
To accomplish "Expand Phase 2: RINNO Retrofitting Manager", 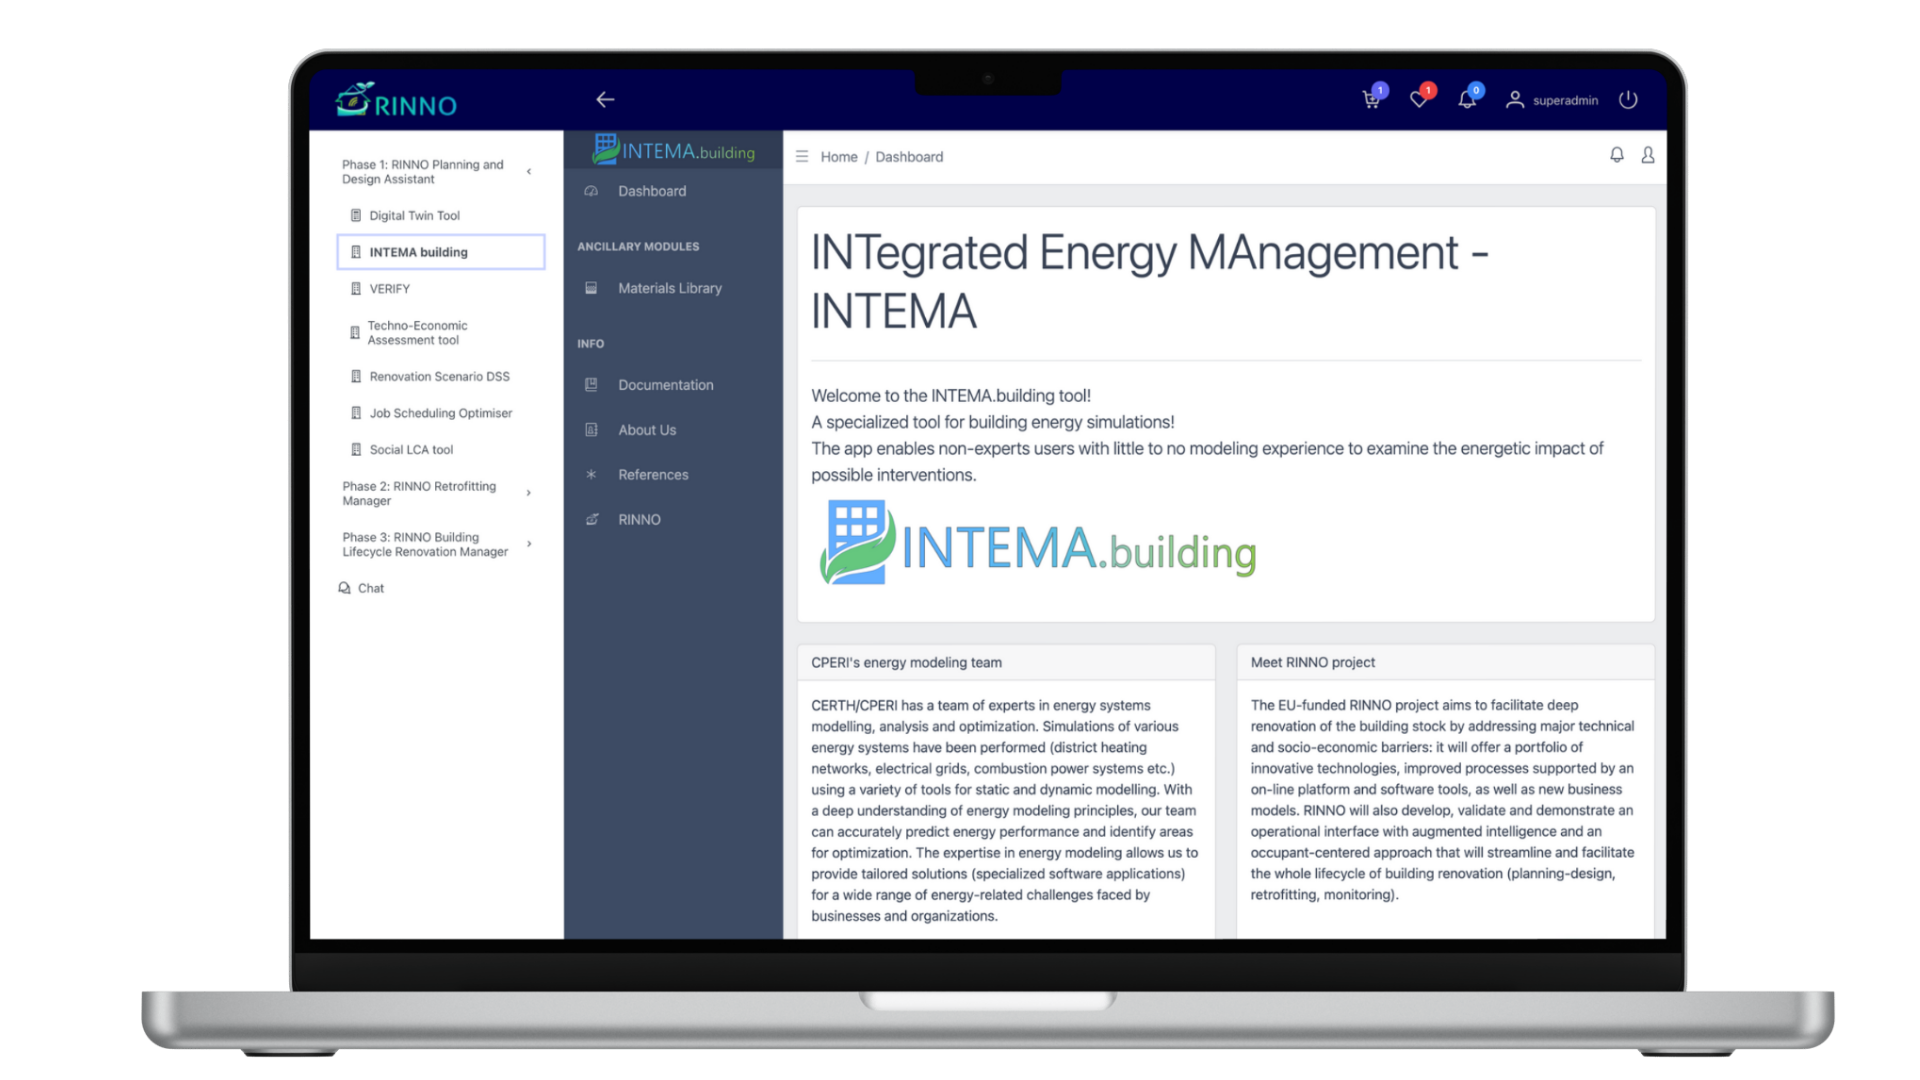I will [529, 492].
